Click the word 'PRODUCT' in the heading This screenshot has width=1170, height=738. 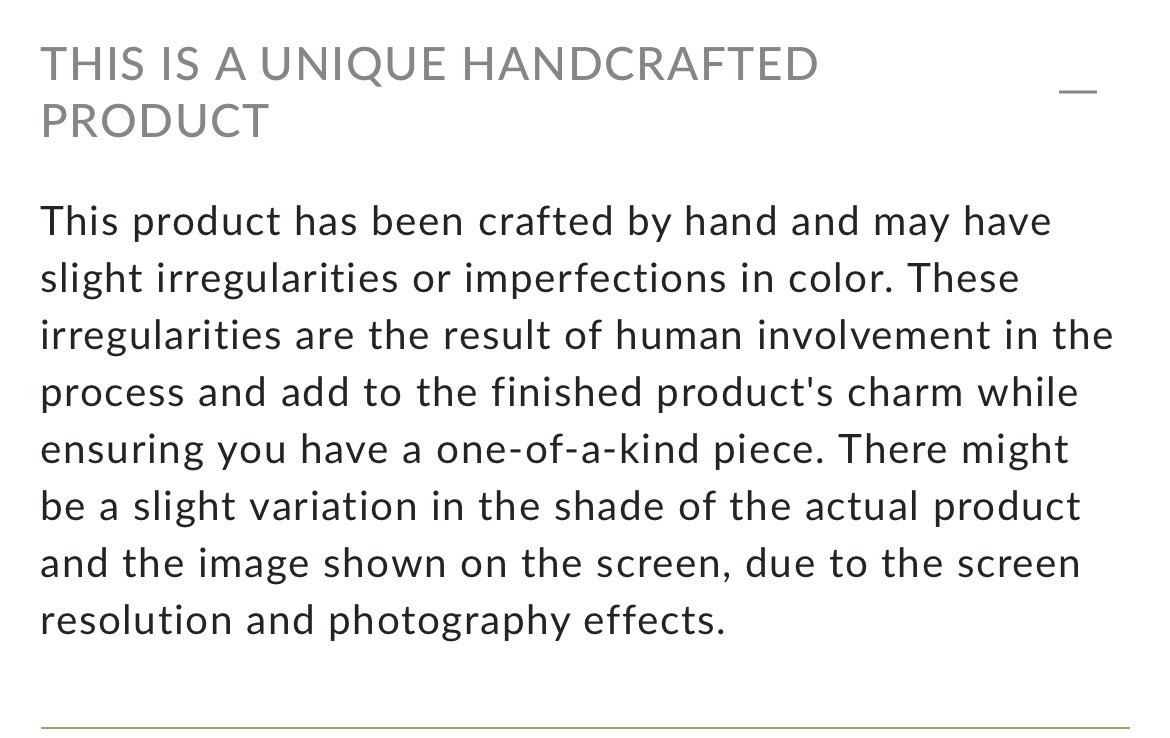[155, 121]
